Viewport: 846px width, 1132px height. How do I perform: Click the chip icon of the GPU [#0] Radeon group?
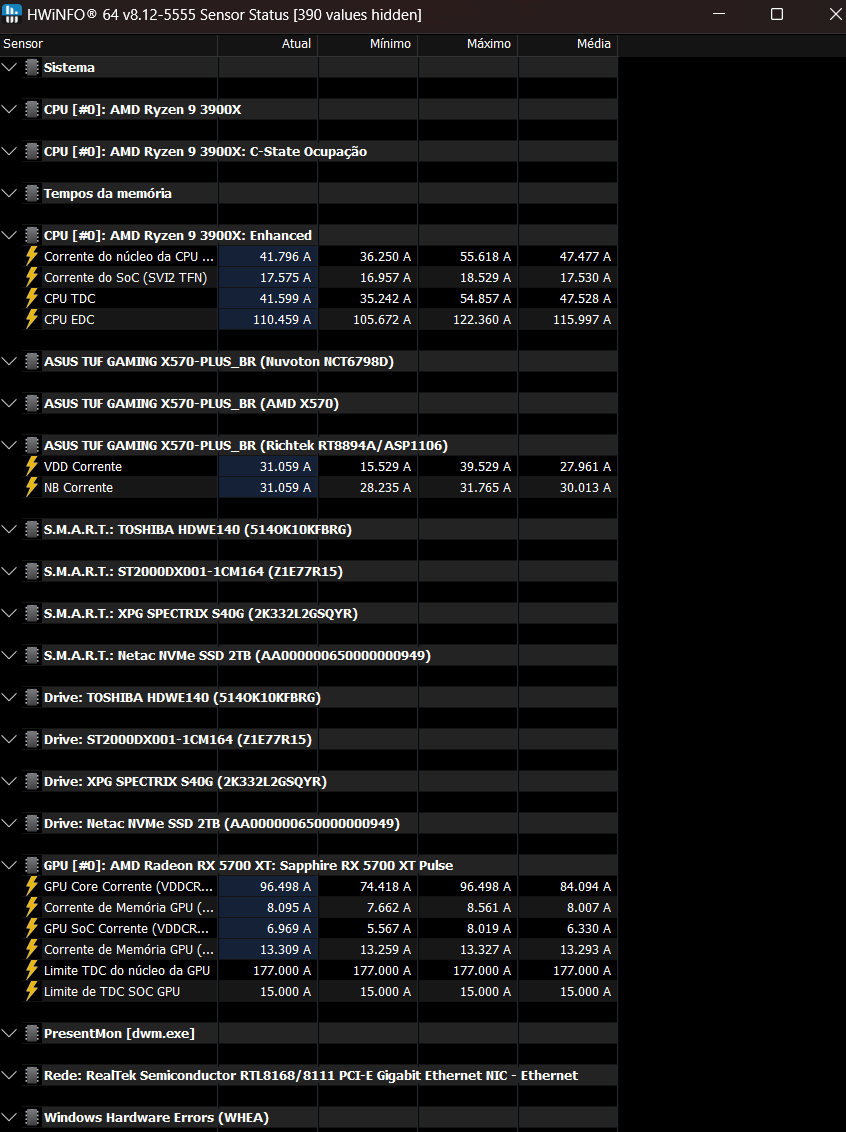(x=32, y=865)
